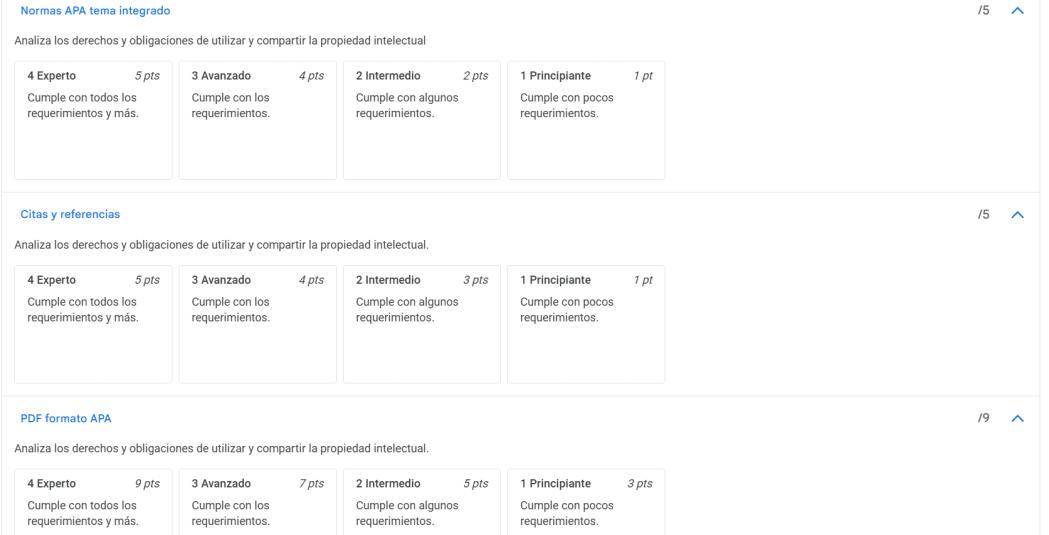This screenshot has width=1049, height=535.
Task: Choose 3 Avanzado level for Citas y referencias
Action: coord(257,324)
